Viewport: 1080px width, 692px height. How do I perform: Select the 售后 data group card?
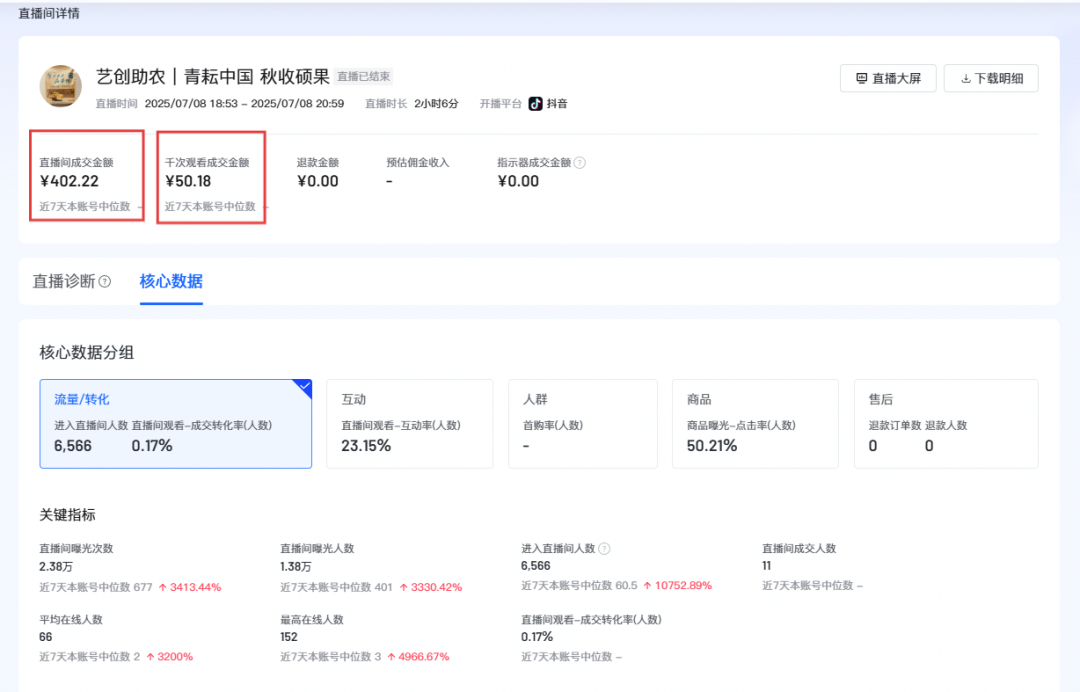[945, 424]
